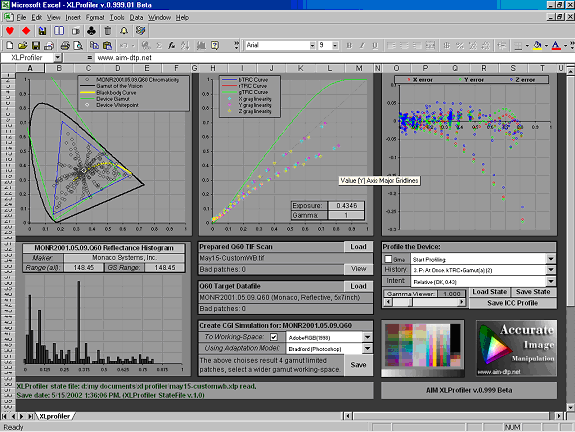Click the formula bar showing www.aim-dtp.net

[x=334, y=58]
